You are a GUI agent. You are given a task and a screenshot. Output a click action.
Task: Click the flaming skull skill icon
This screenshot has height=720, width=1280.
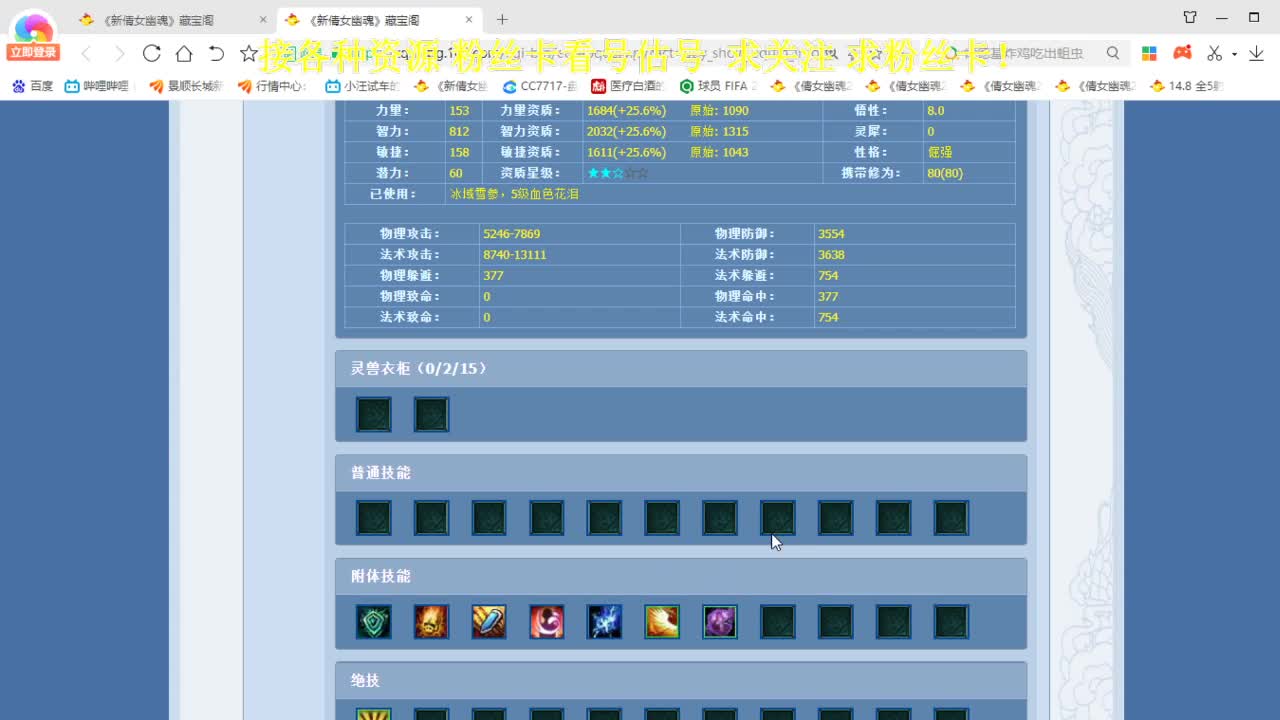[x=432, y=622]
